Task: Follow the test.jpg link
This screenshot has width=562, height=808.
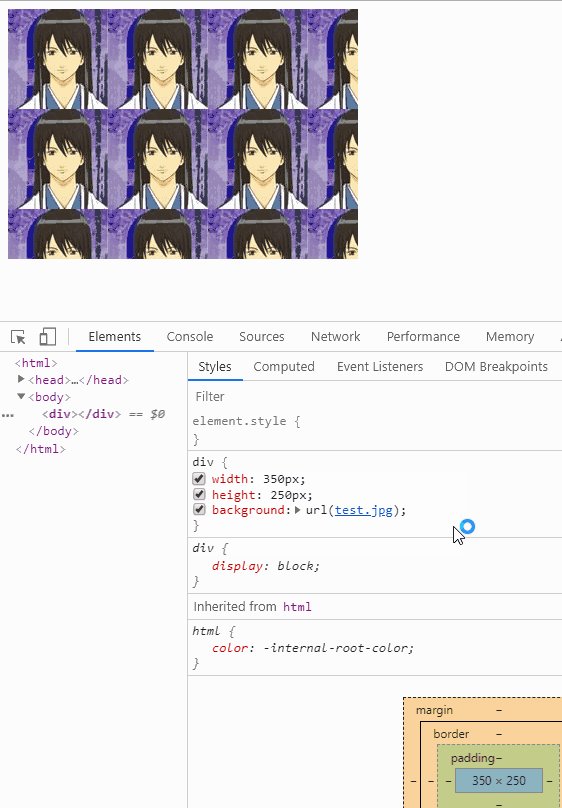Action: [x=364, y=510]
